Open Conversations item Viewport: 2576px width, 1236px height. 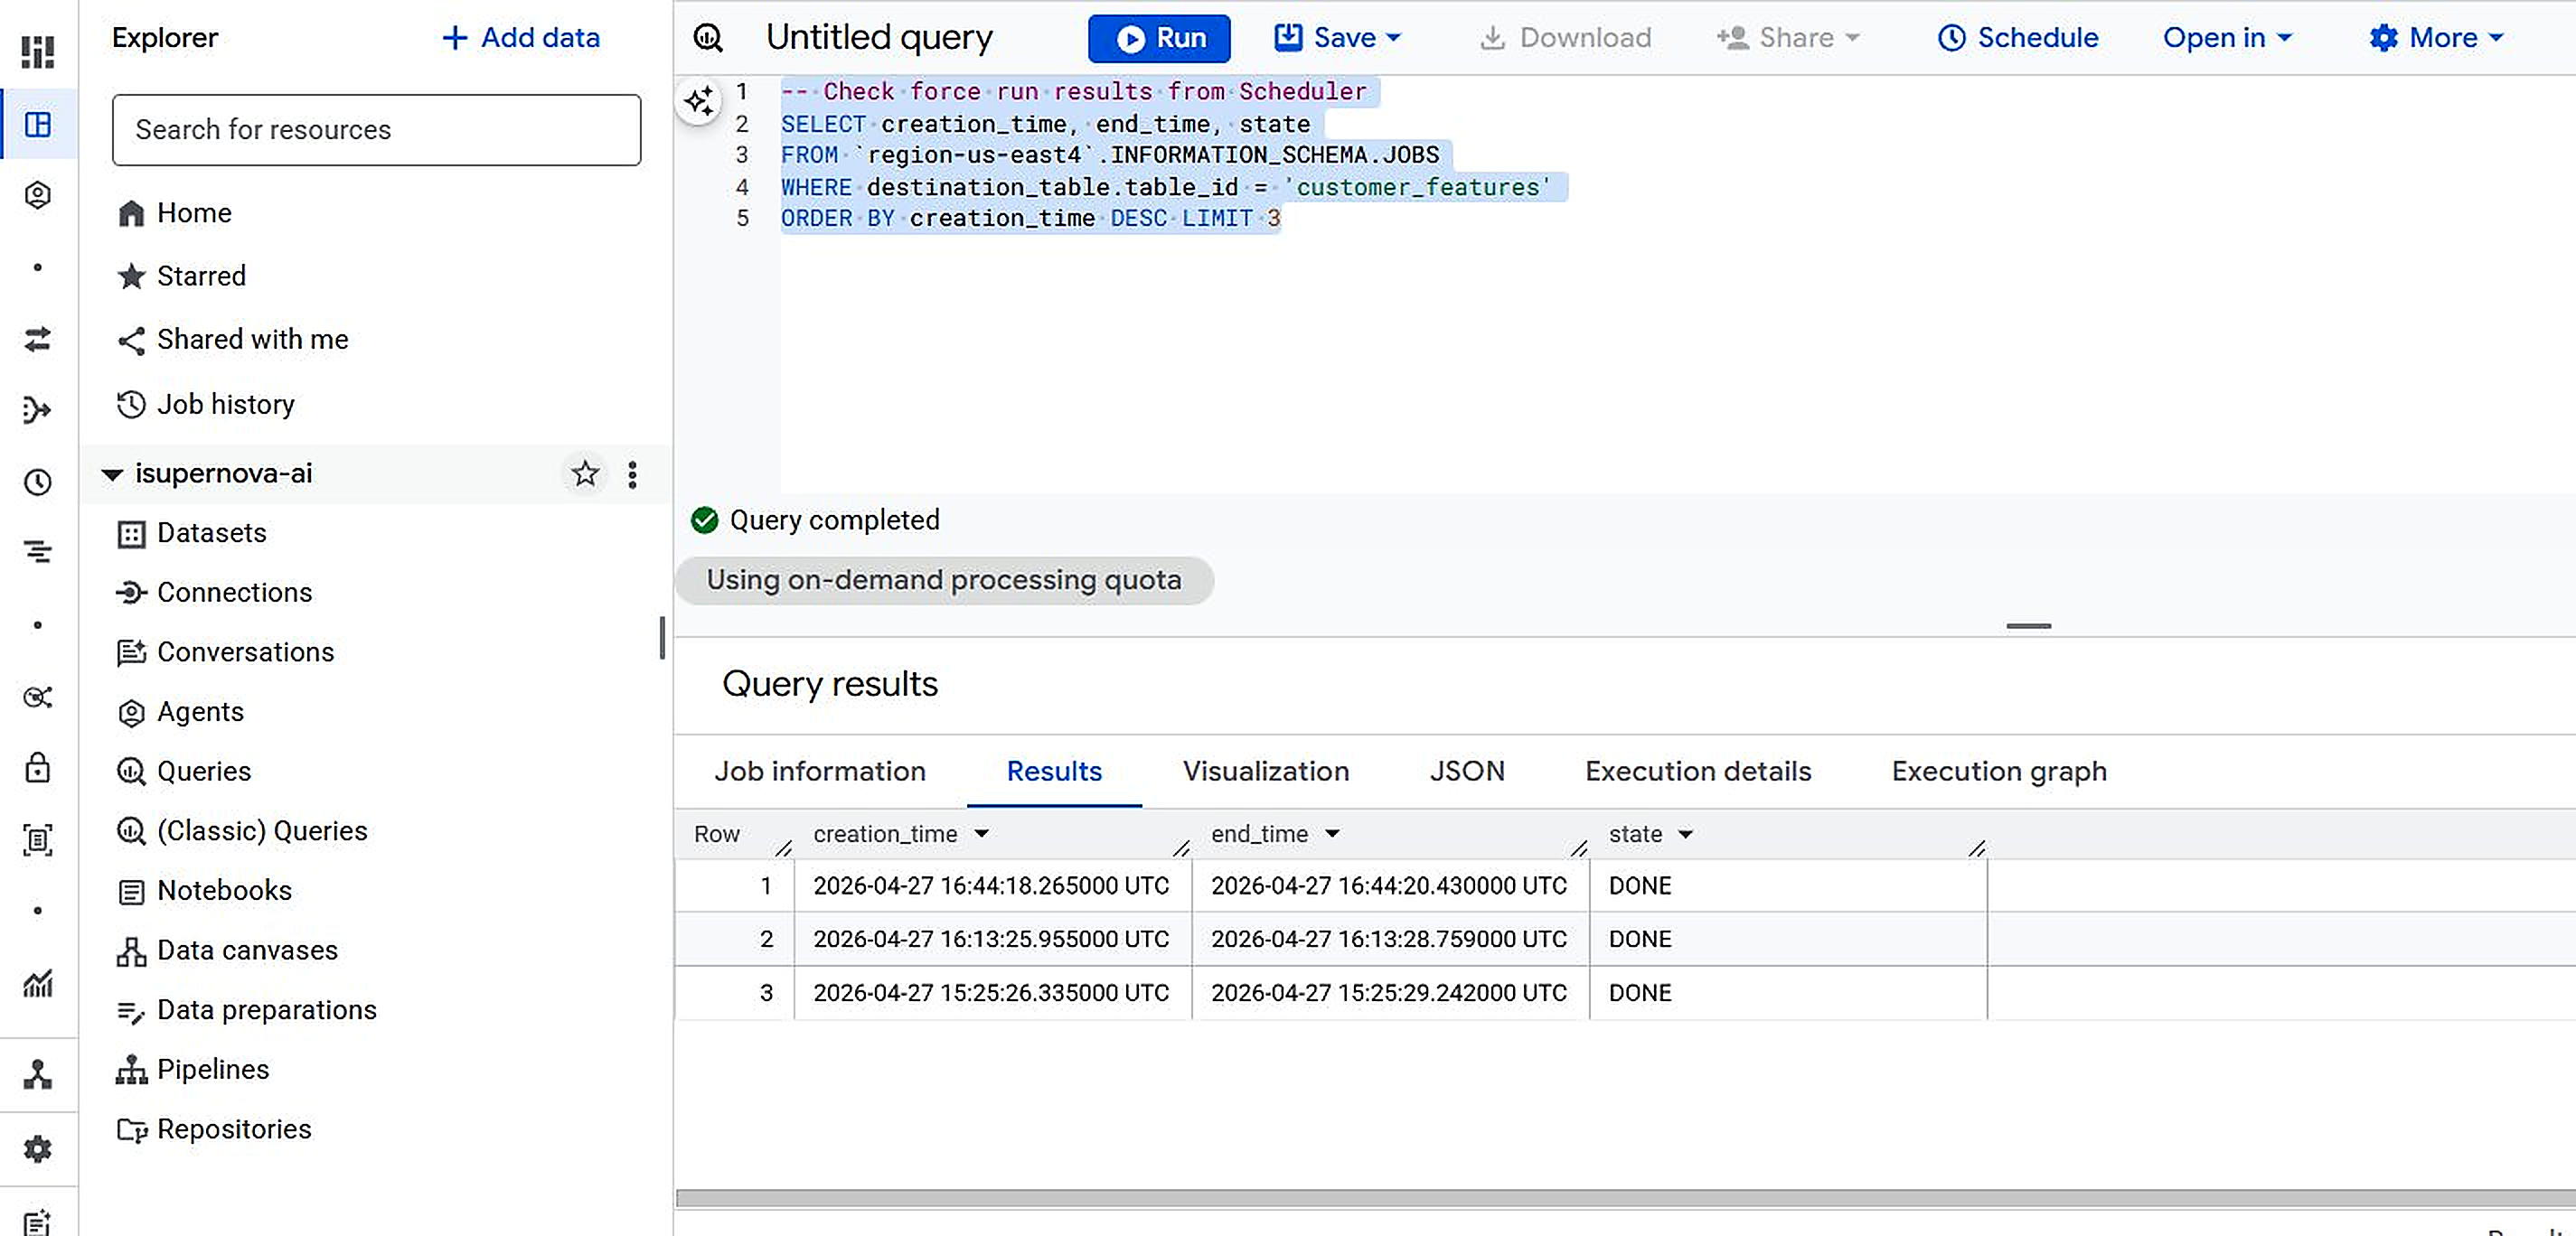coord(225,652)
